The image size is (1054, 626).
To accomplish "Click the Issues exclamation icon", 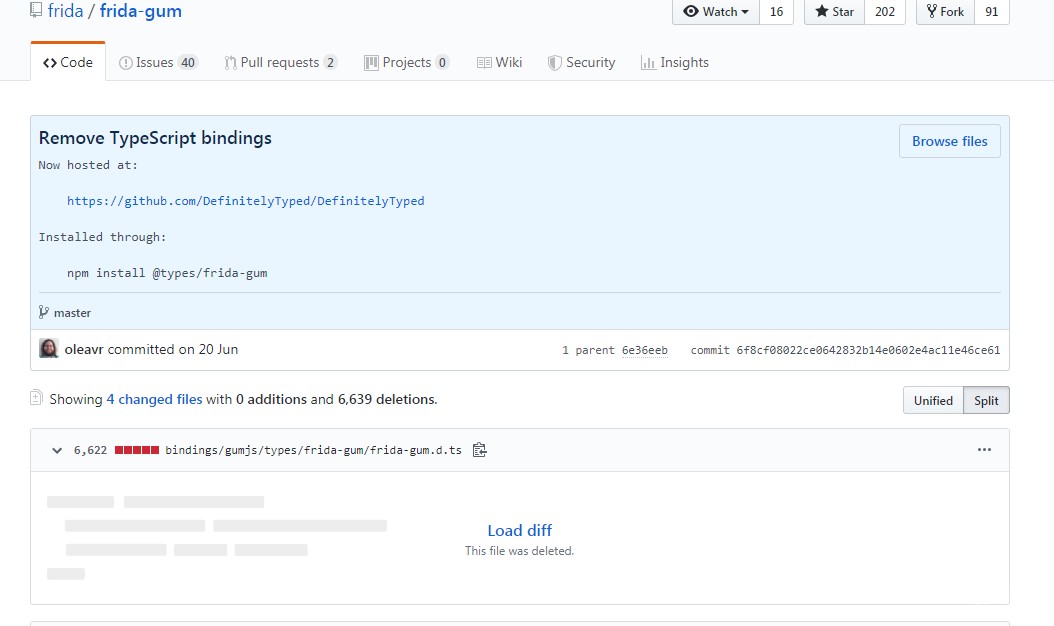I will [x=126, y=63].
